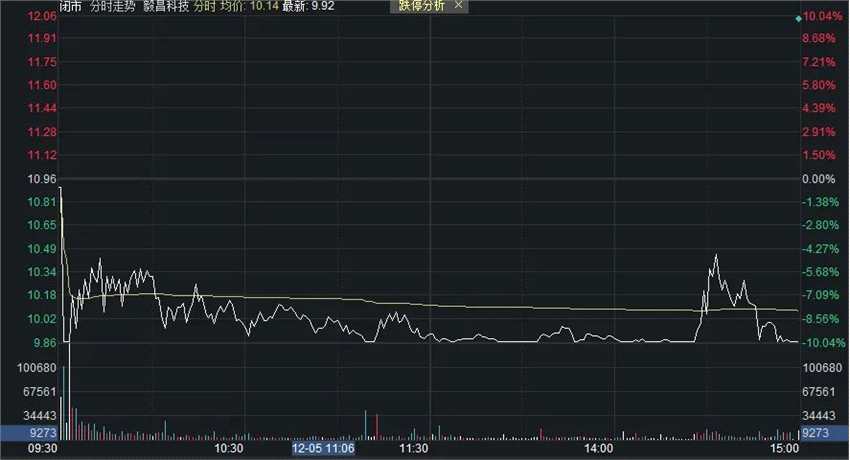
Task: Click the 15:00 time axis label
Action: (x=784, y=449)
